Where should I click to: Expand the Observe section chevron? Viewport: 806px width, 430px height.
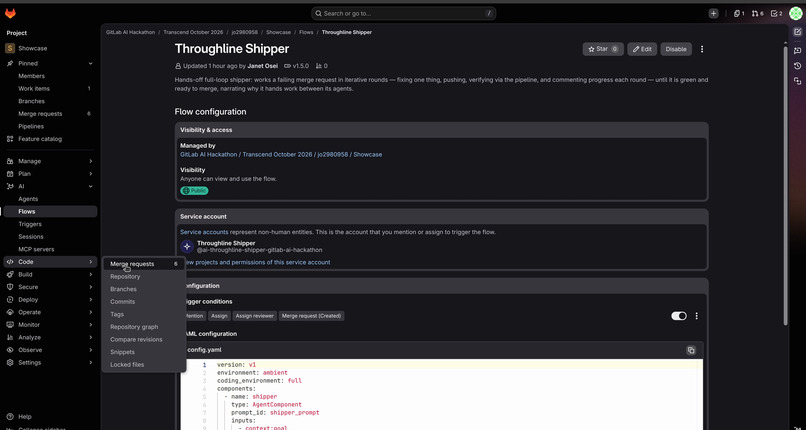point(90,350)
